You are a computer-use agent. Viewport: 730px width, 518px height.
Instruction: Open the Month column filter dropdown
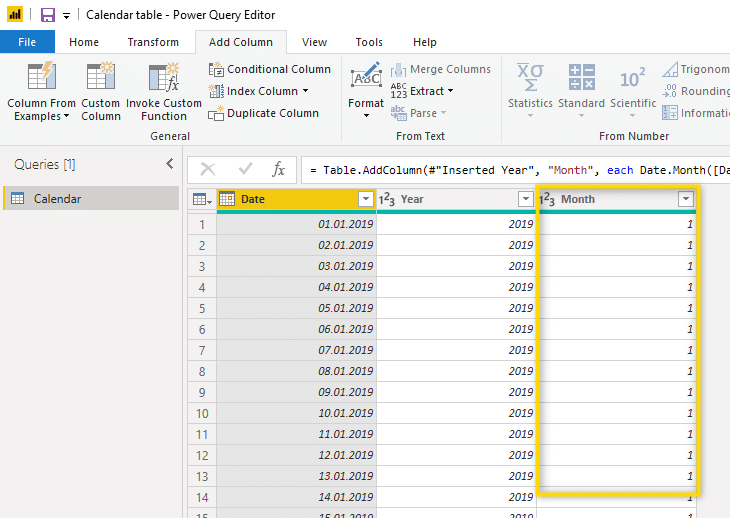(x=685, y=199)
